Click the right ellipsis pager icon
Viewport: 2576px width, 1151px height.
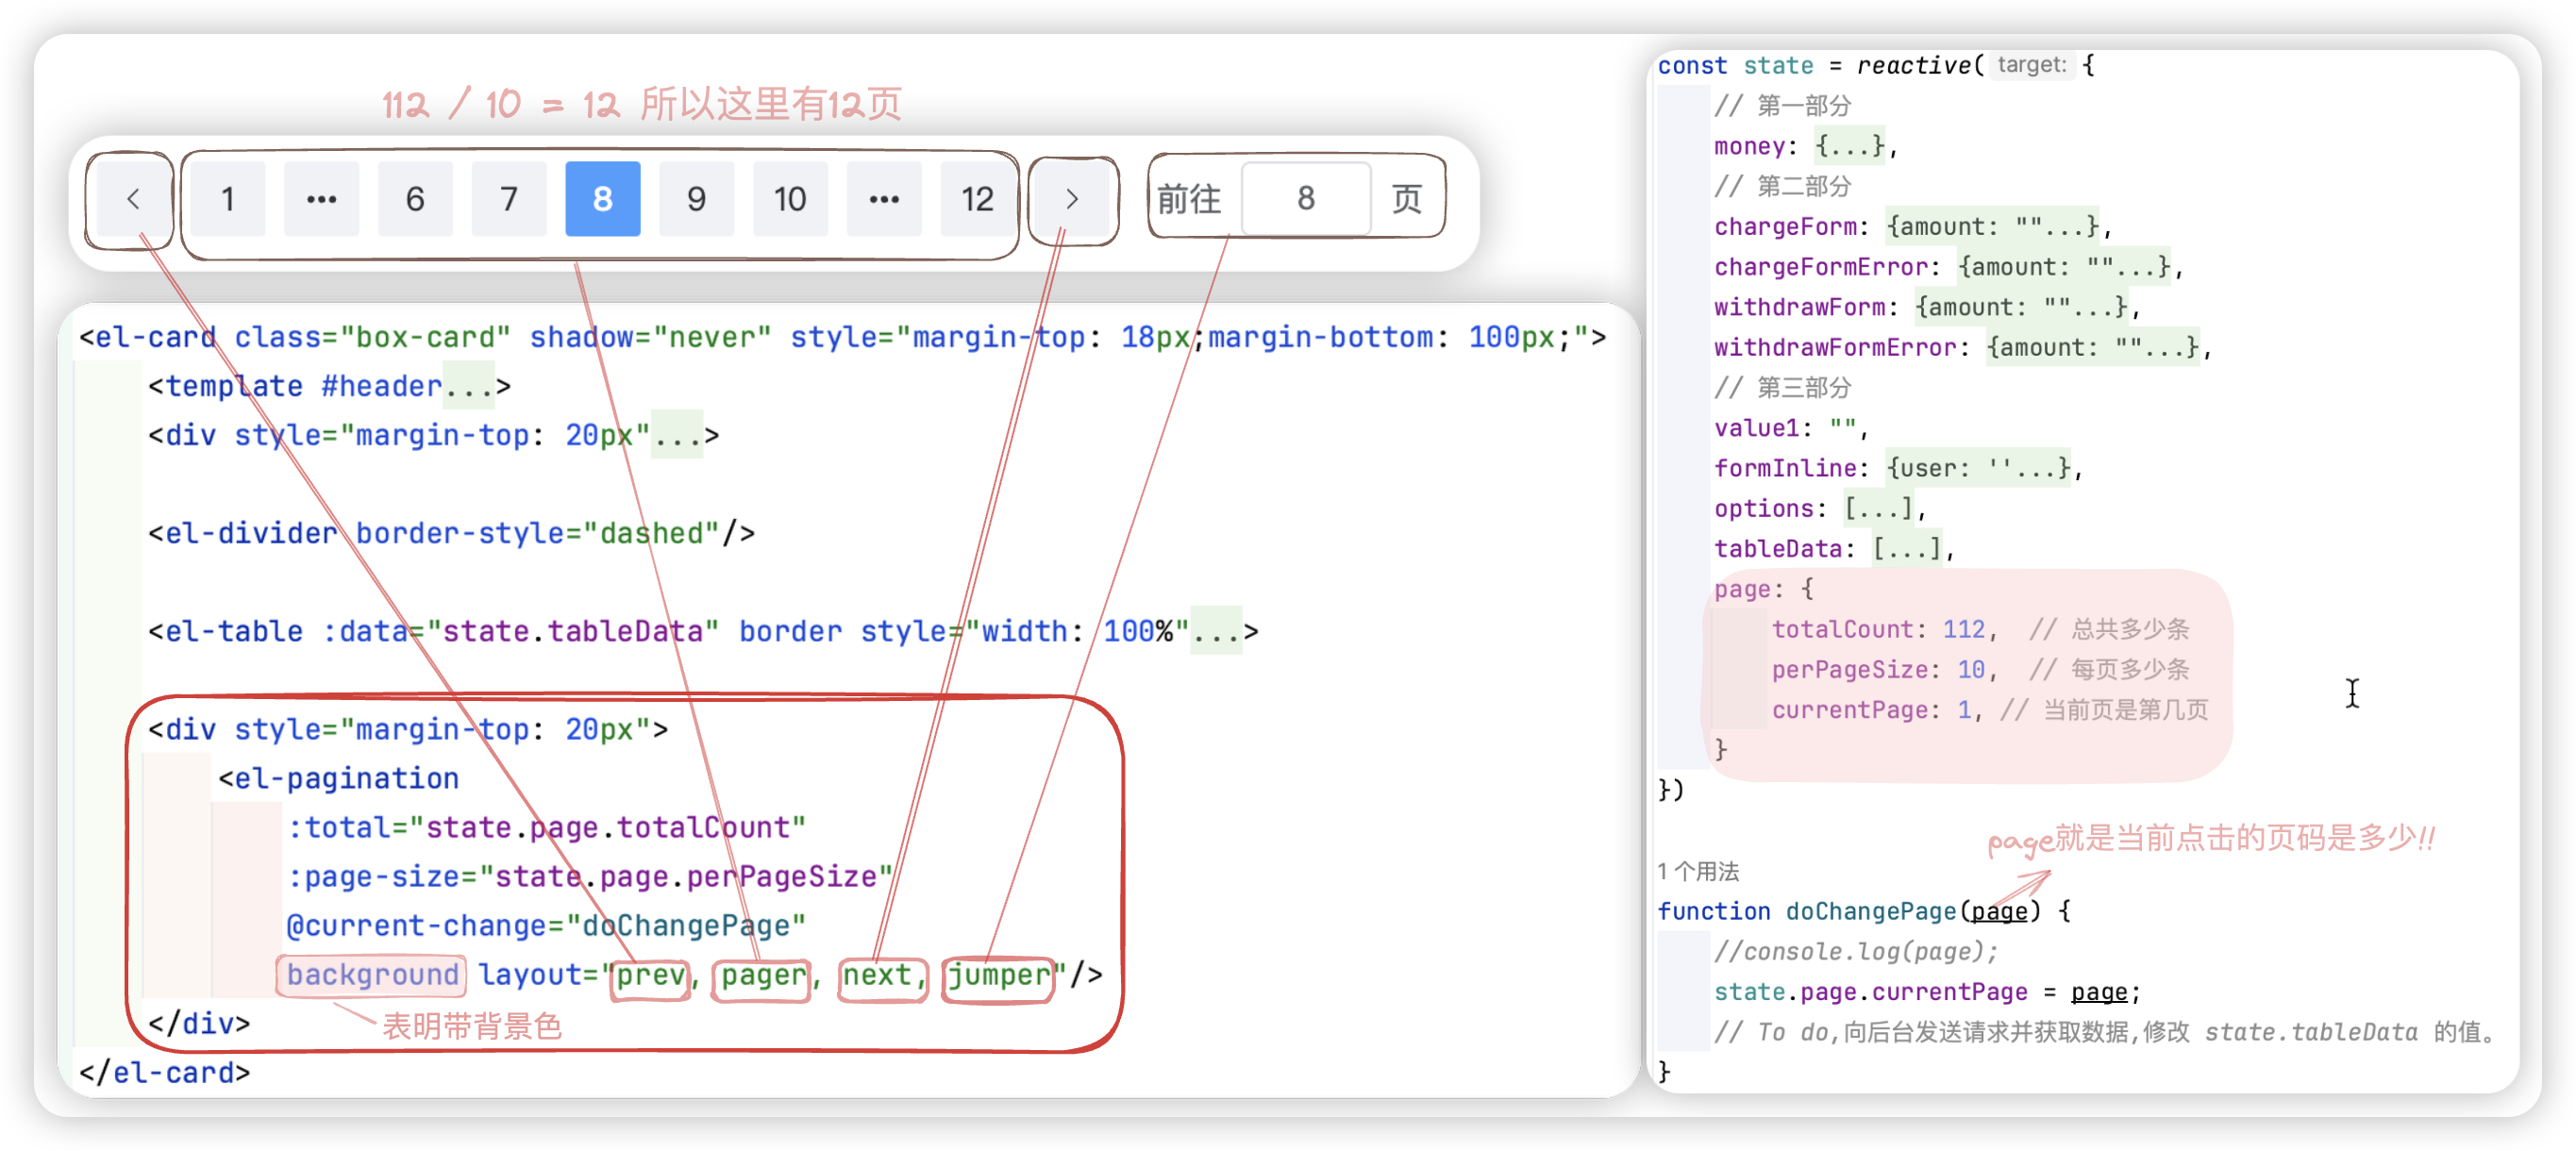[883, 199]
